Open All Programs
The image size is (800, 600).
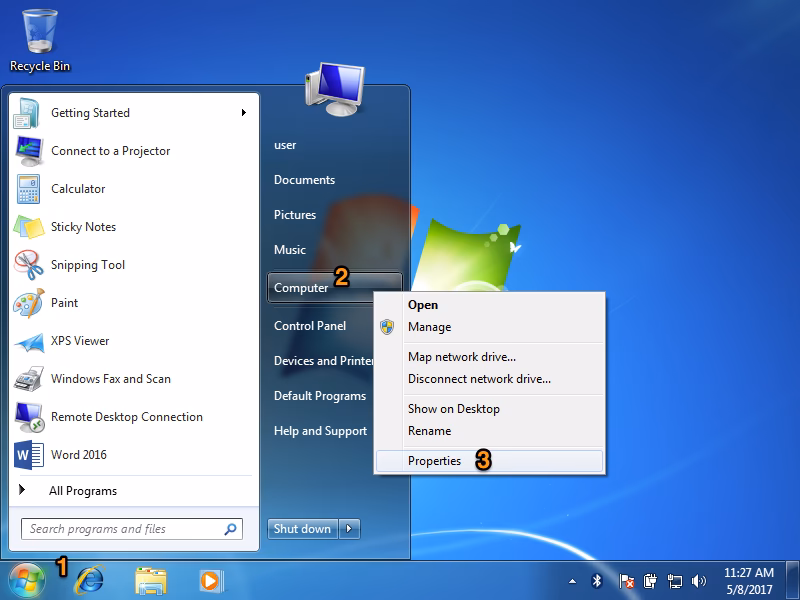[x=84, y=491]
